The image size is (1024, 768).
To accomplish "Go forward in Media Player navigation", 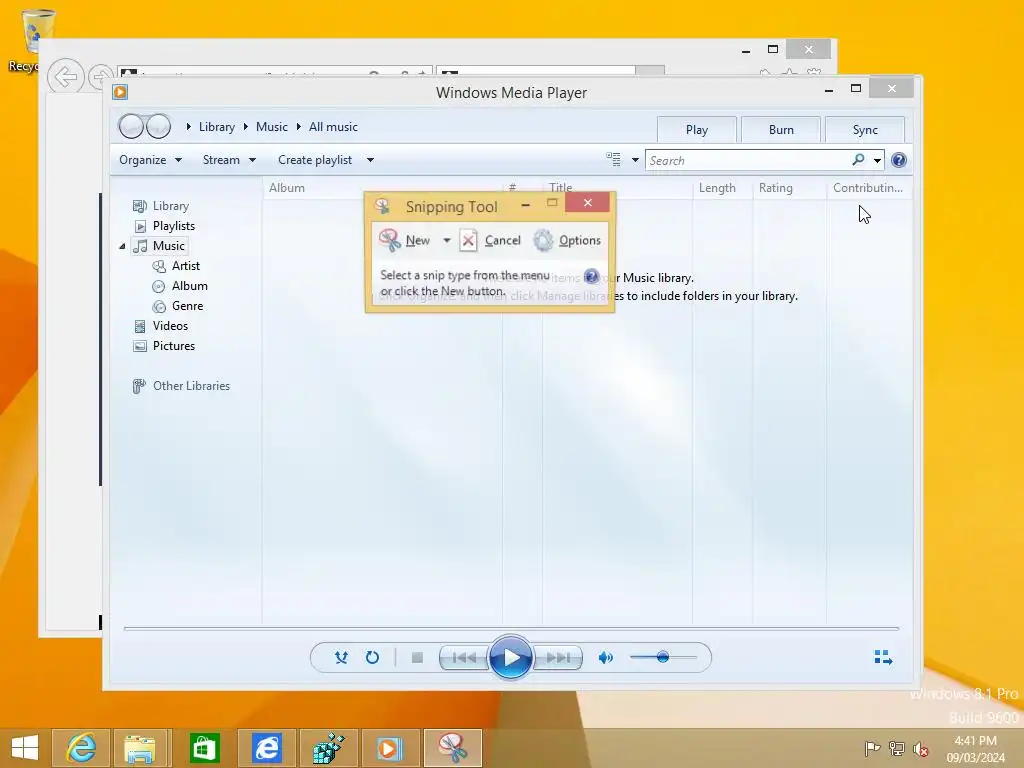I will (158, 126).
